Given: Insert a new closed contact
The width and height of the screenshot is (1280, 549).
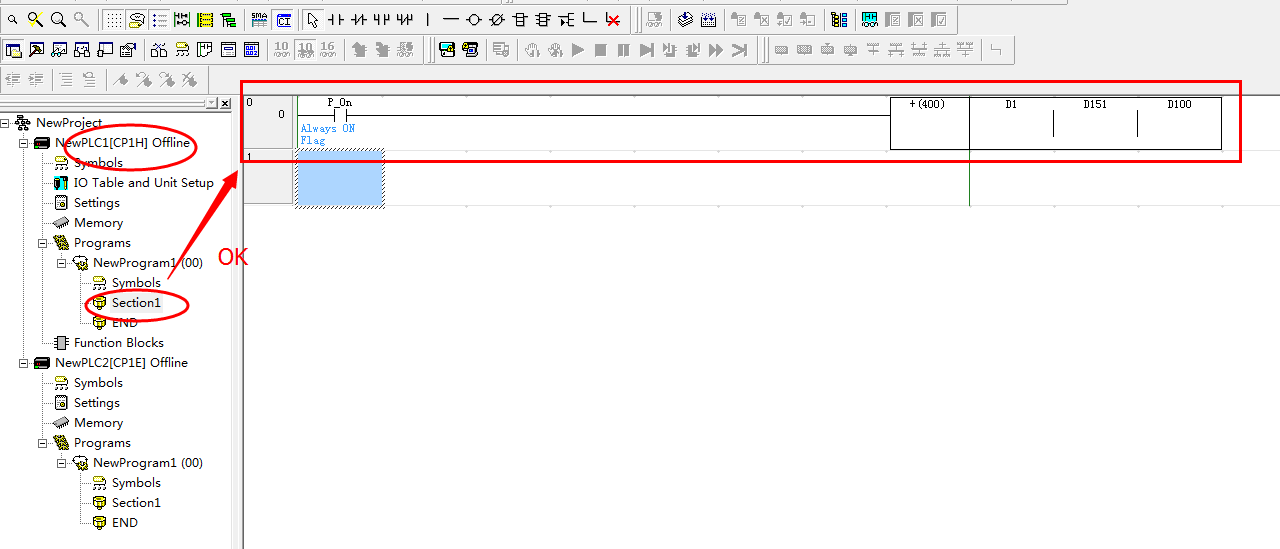Looking at the screenshot, I should pos(359,19).
